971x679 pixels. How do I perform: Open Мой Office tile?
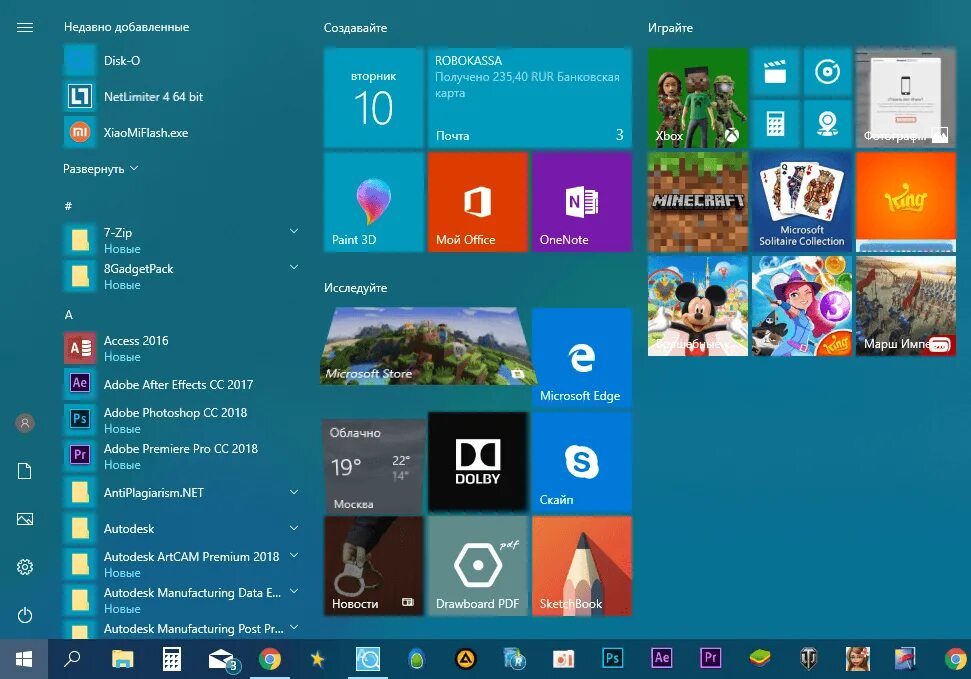(x=477, y=202)
